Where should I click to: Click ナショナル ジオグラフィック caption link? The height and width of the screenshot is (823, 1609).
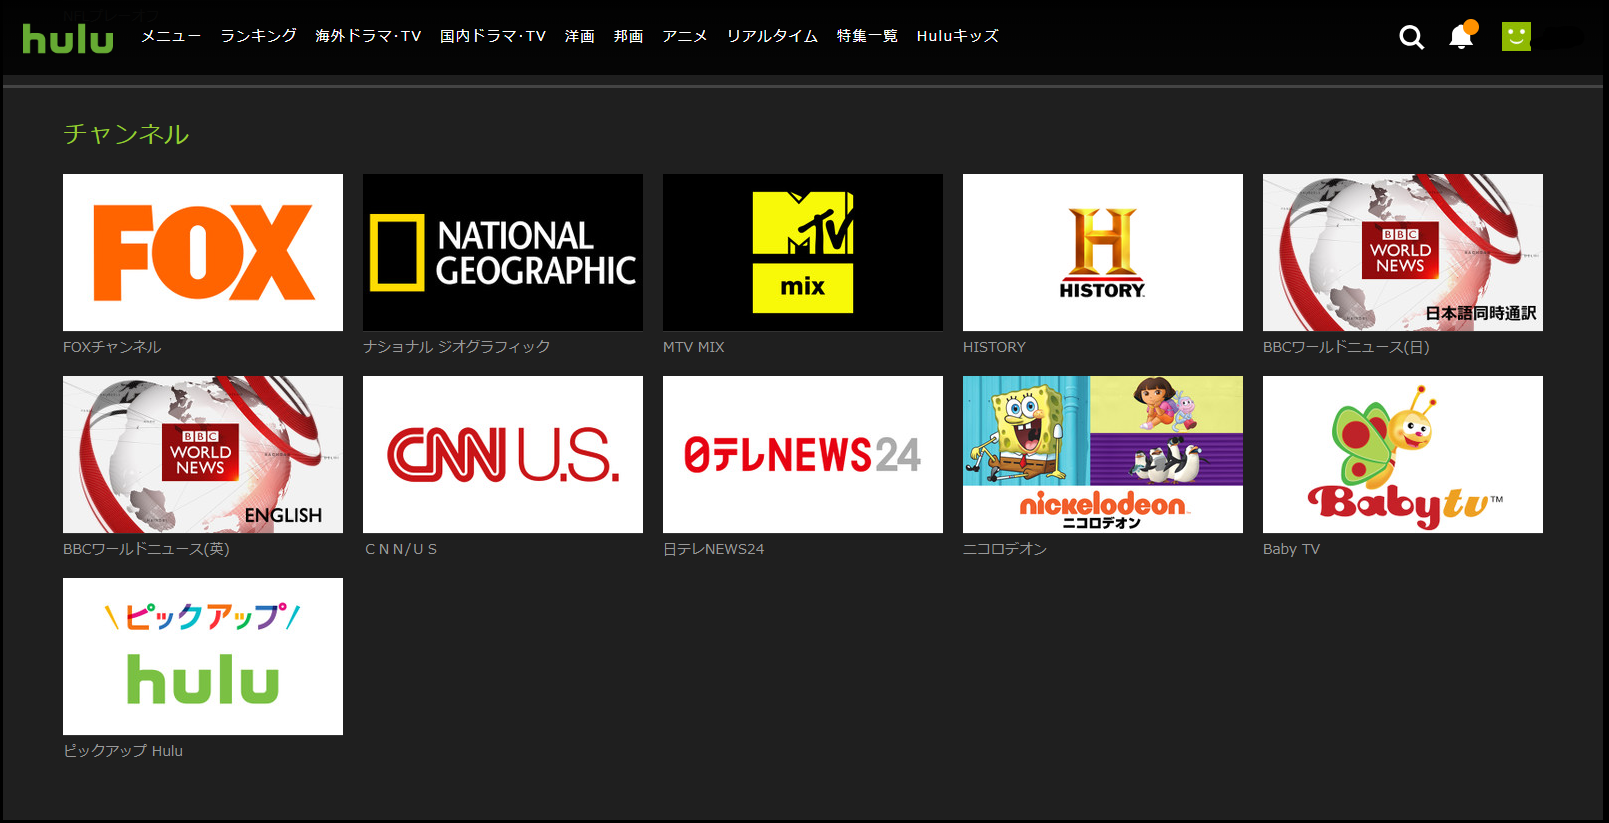[x=457, y=347]
